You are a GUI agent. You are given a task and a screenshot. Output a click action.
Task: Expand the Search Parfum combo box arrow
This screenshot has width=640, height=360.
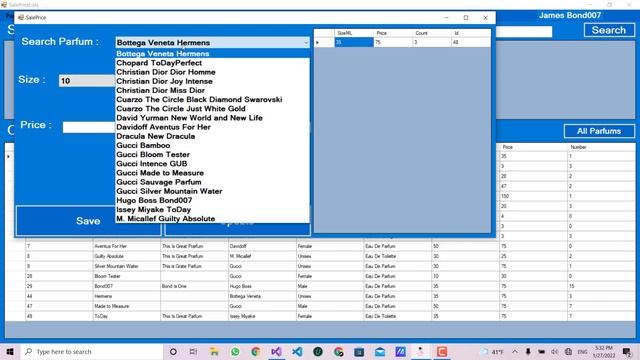[306, 42]
